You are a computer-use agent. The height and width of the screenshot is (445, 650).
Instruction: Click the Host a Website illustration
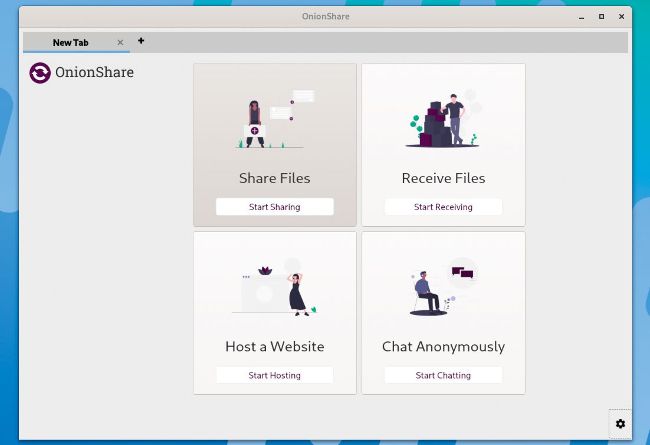[274, 290]
